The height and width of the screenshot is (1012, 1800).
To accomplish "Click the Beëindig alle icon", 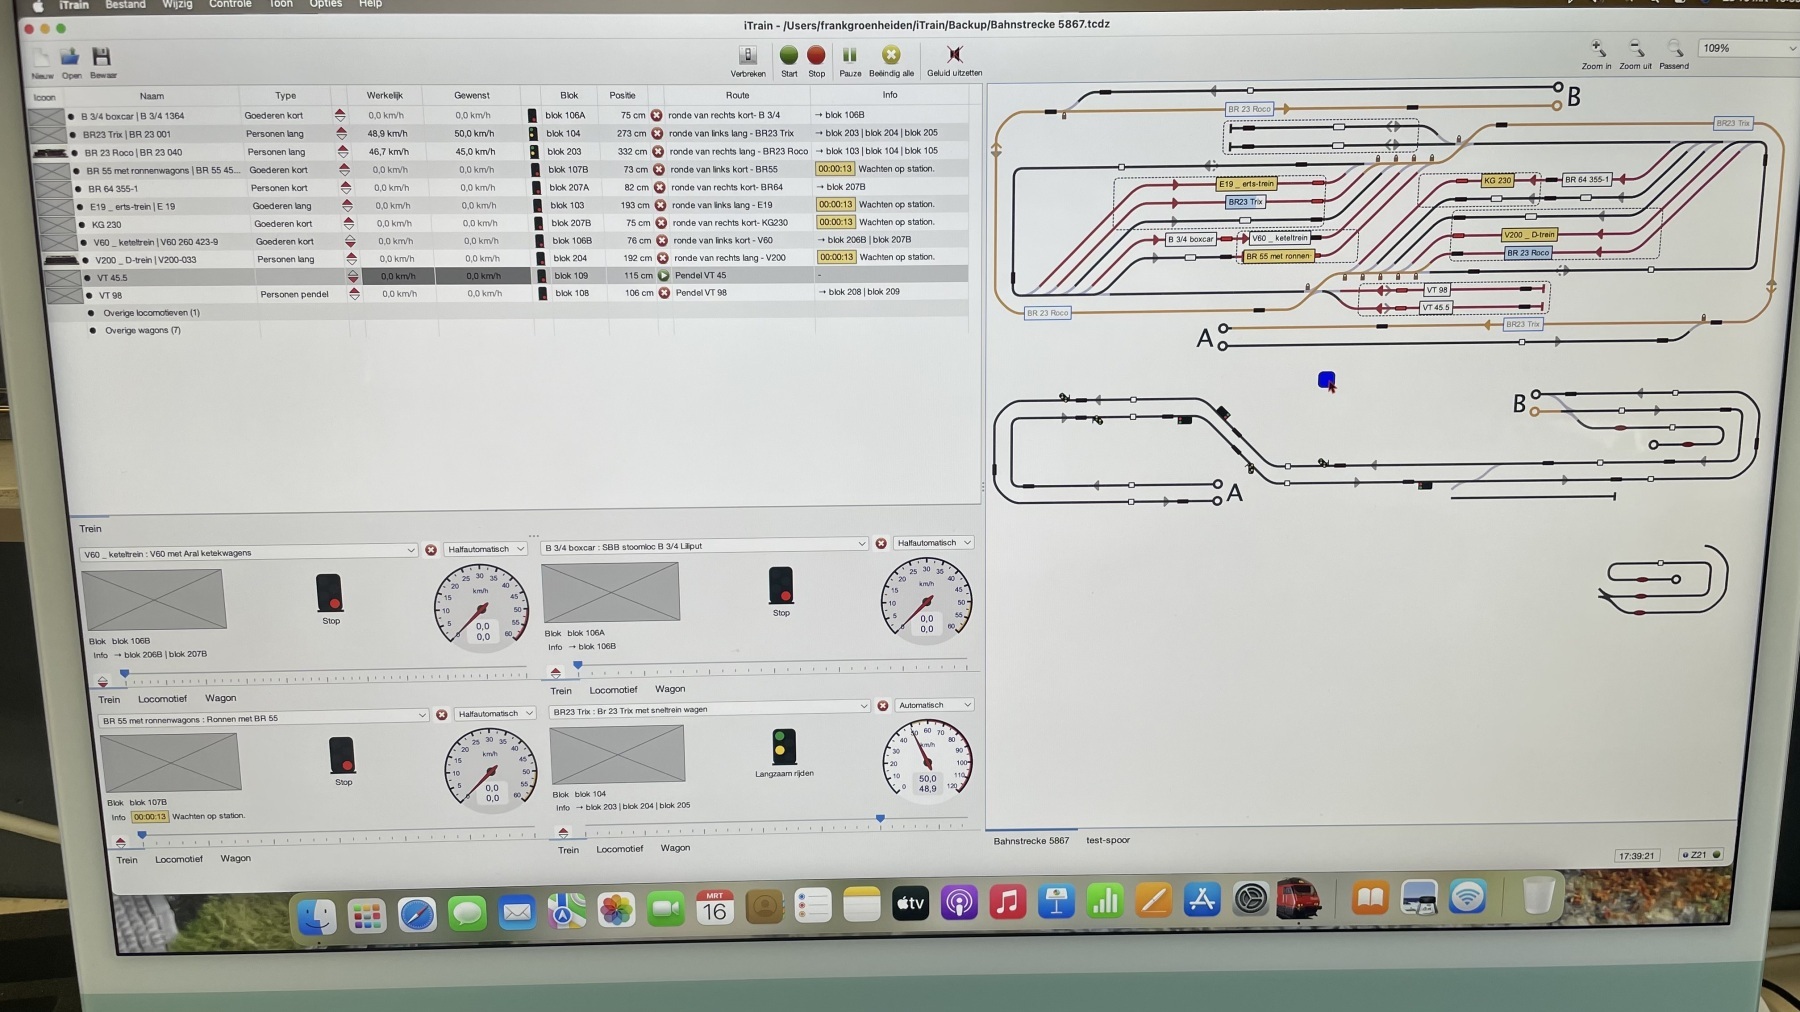I will point(891,55).
